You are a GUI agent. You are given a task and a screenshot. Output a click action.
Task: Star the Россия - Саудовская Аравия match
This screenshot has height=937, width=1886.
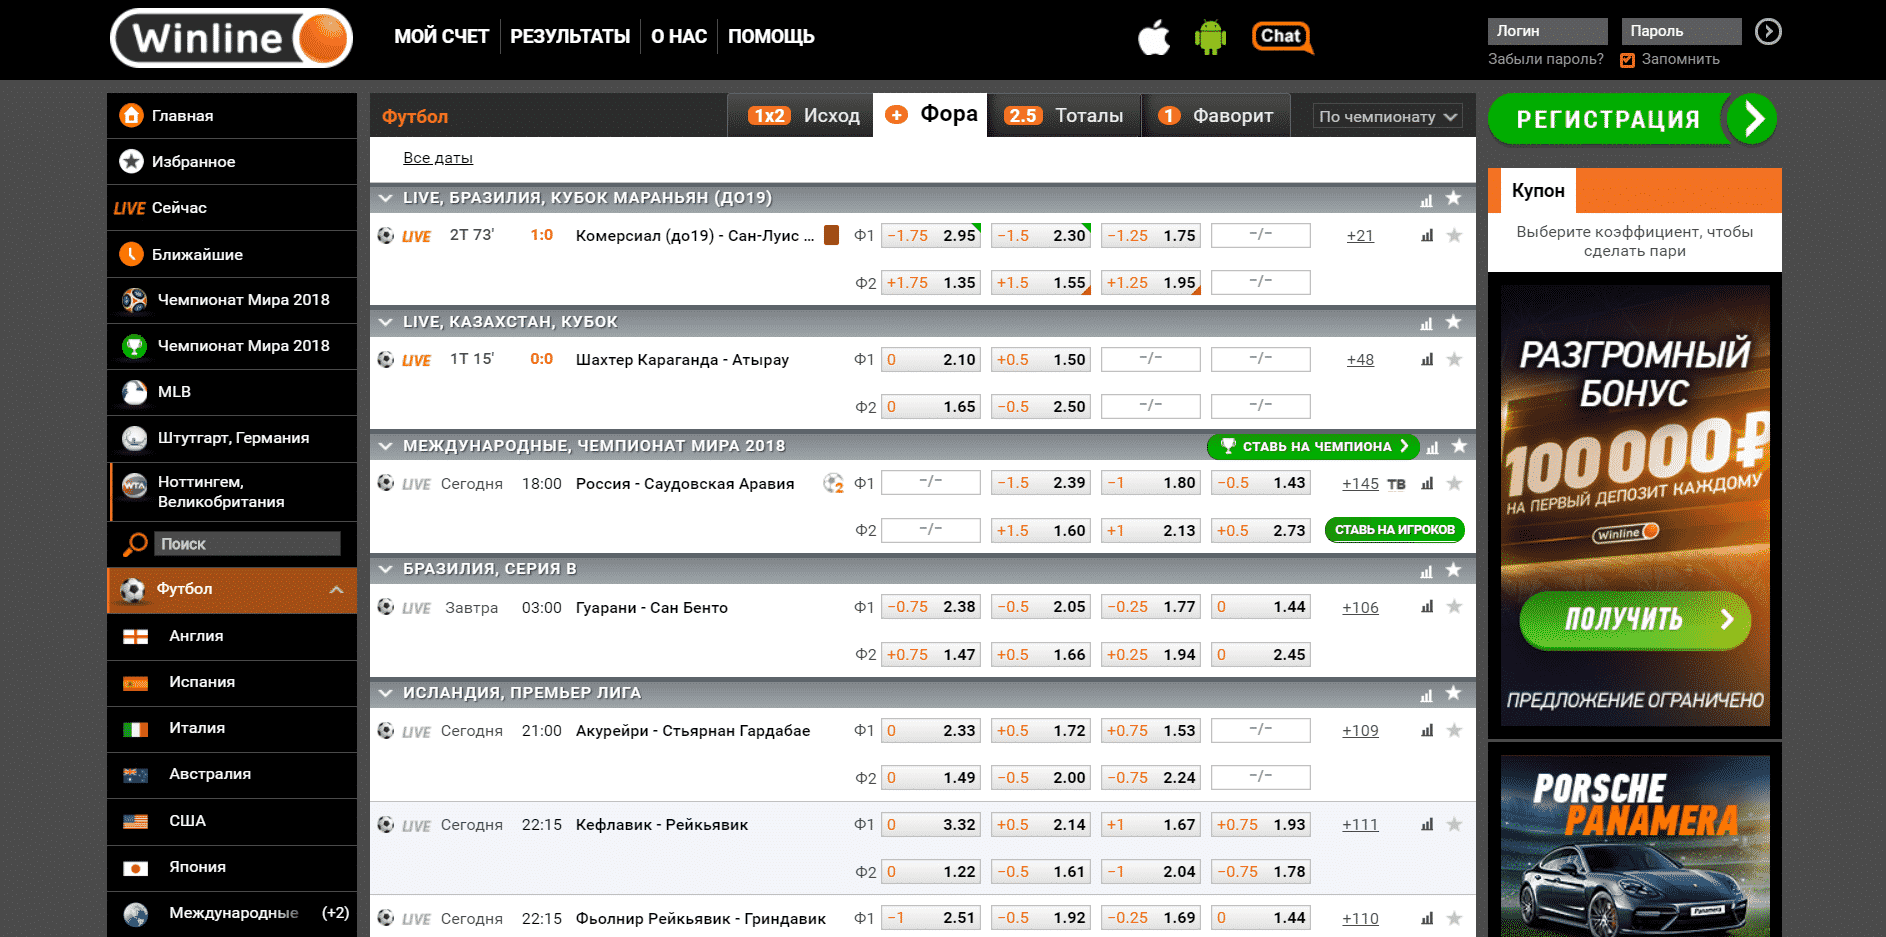point(1455,484)
